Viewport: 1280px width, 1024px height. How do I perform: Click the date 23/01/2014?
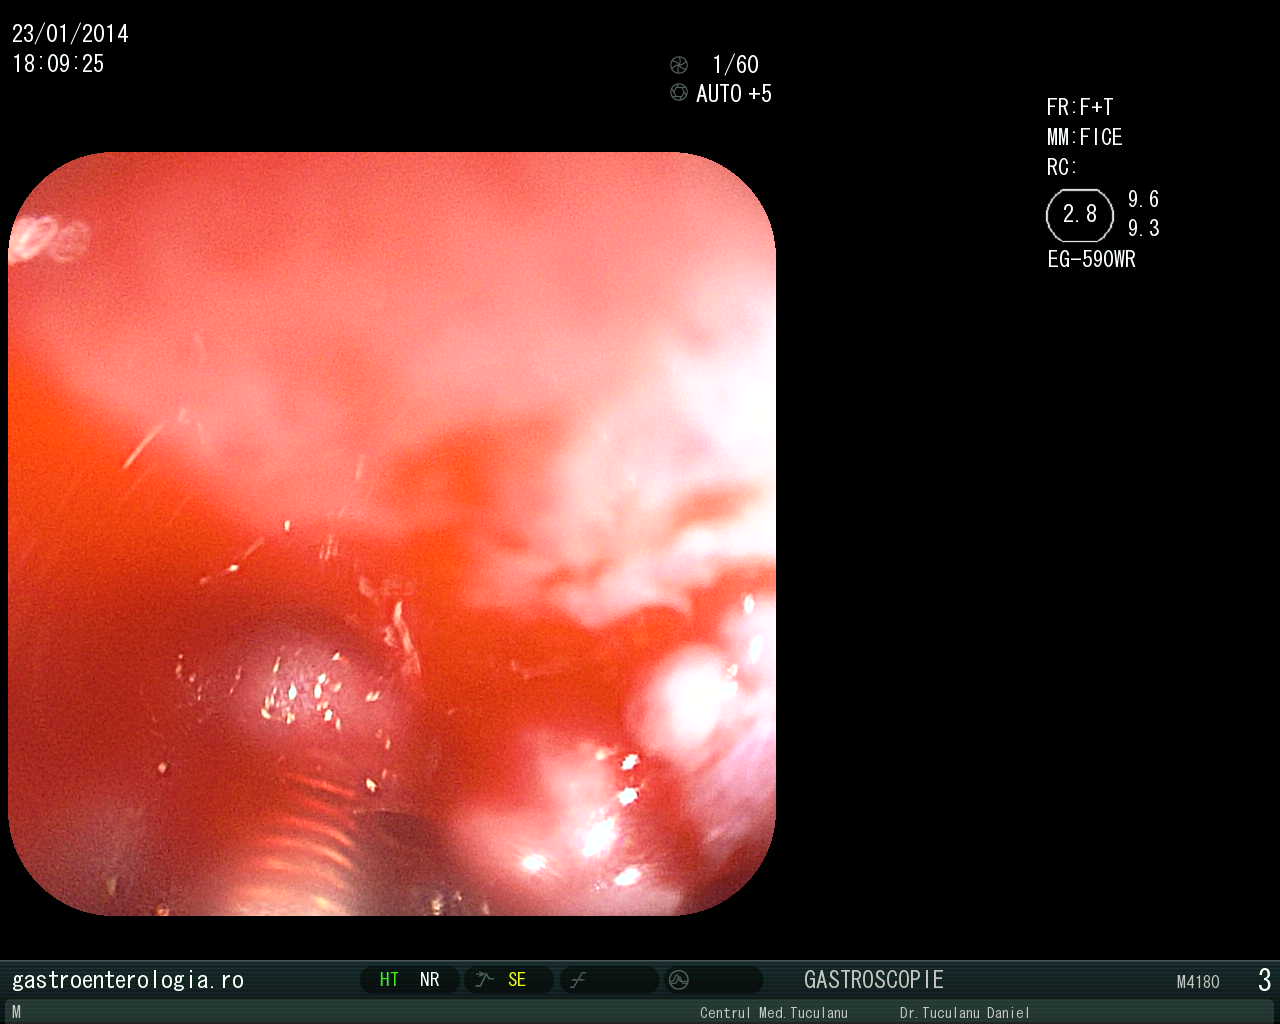(x=70, y=34)
